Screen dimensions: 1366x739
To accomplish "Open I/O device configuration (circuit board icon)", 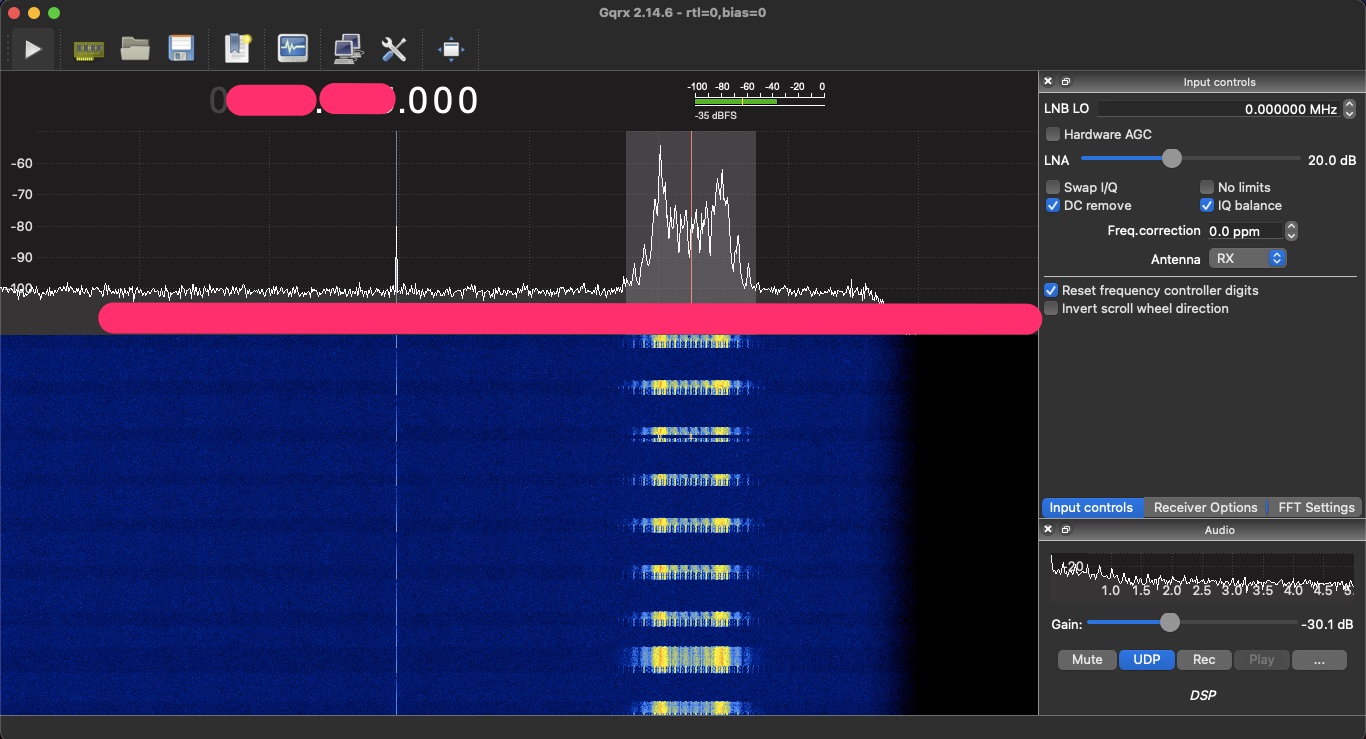I will tap(89, 48).
